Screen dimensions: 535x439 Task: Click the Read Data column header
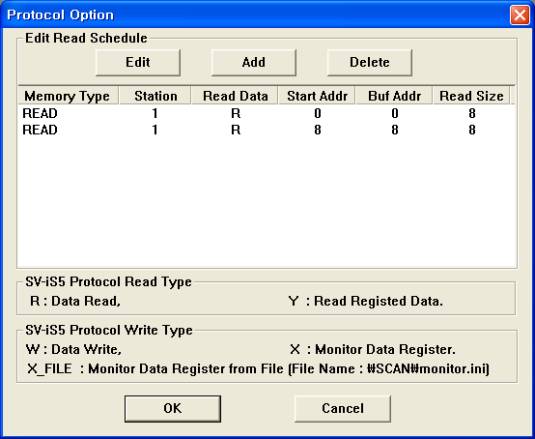coord(235,96)
